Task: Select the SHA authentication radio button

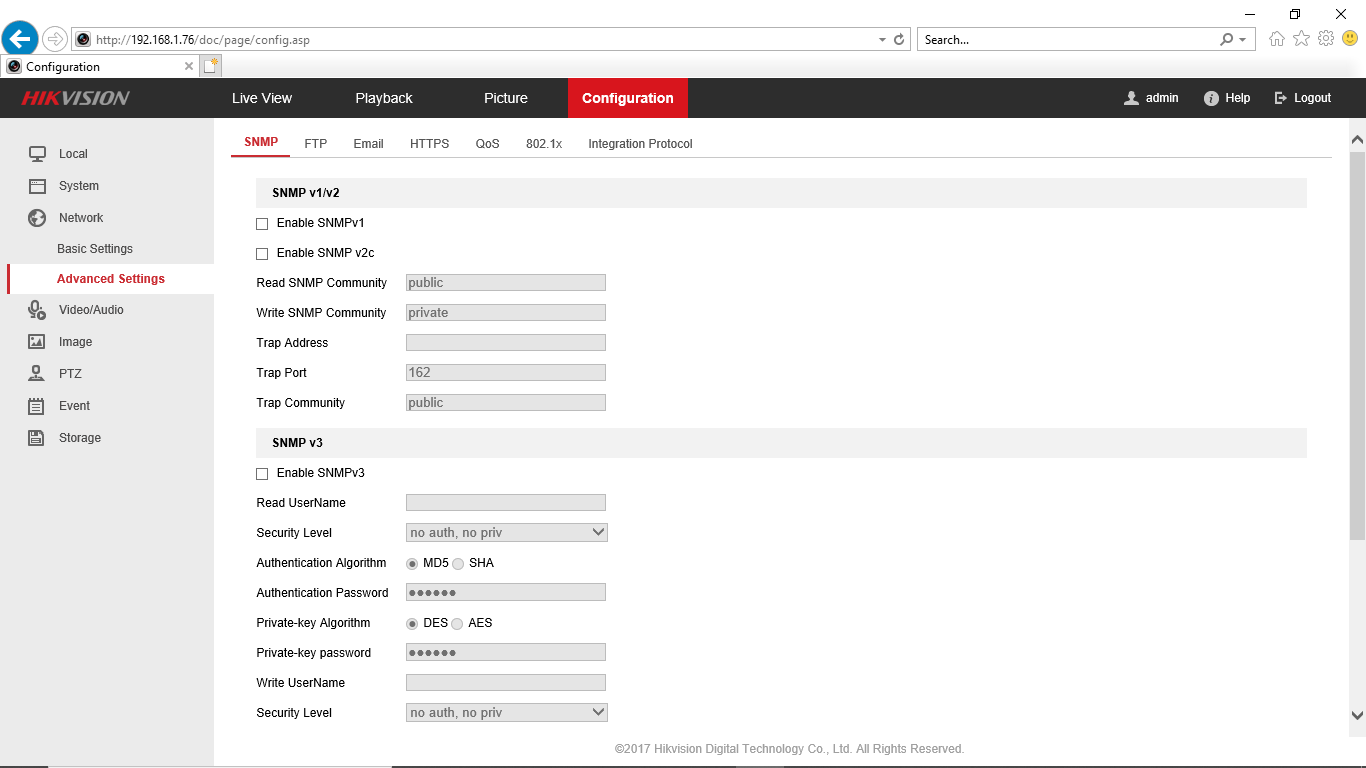Action: click(x=458, y=564)
